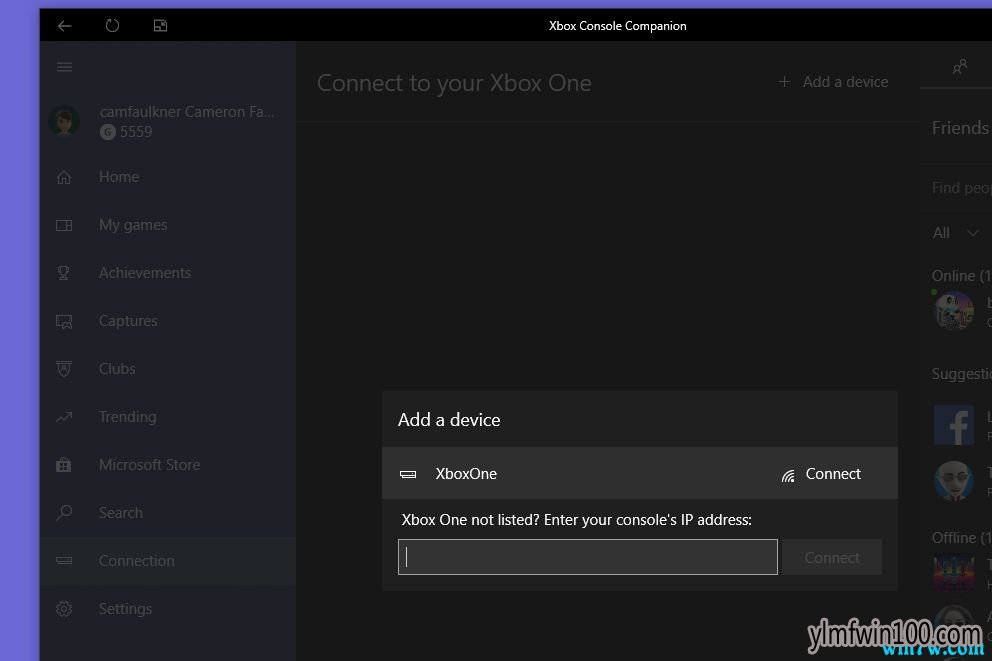992x661 pixels.
Task: Click the Captures screen icon
Action: 64,321
